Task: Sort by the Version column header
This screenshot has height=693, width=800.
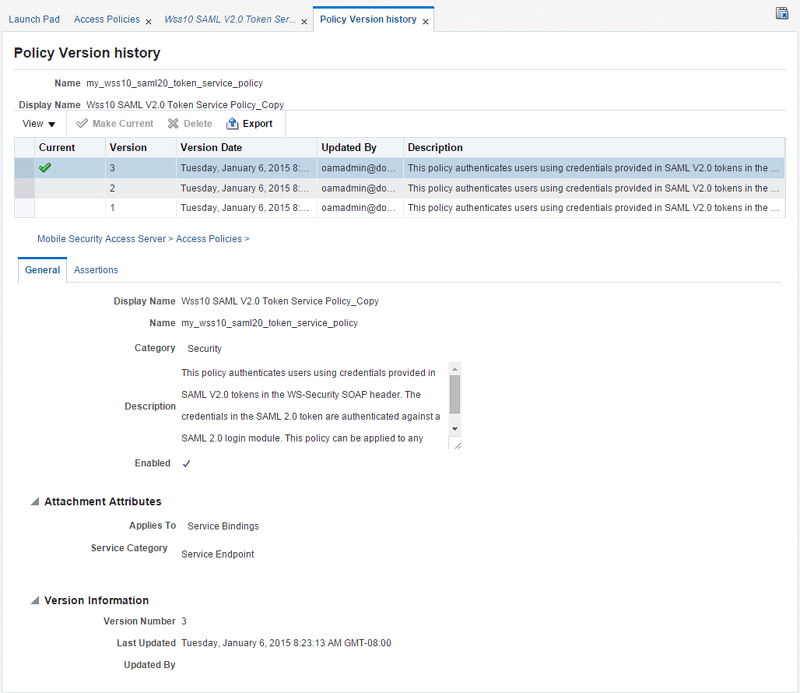Action: click(141, 147)
